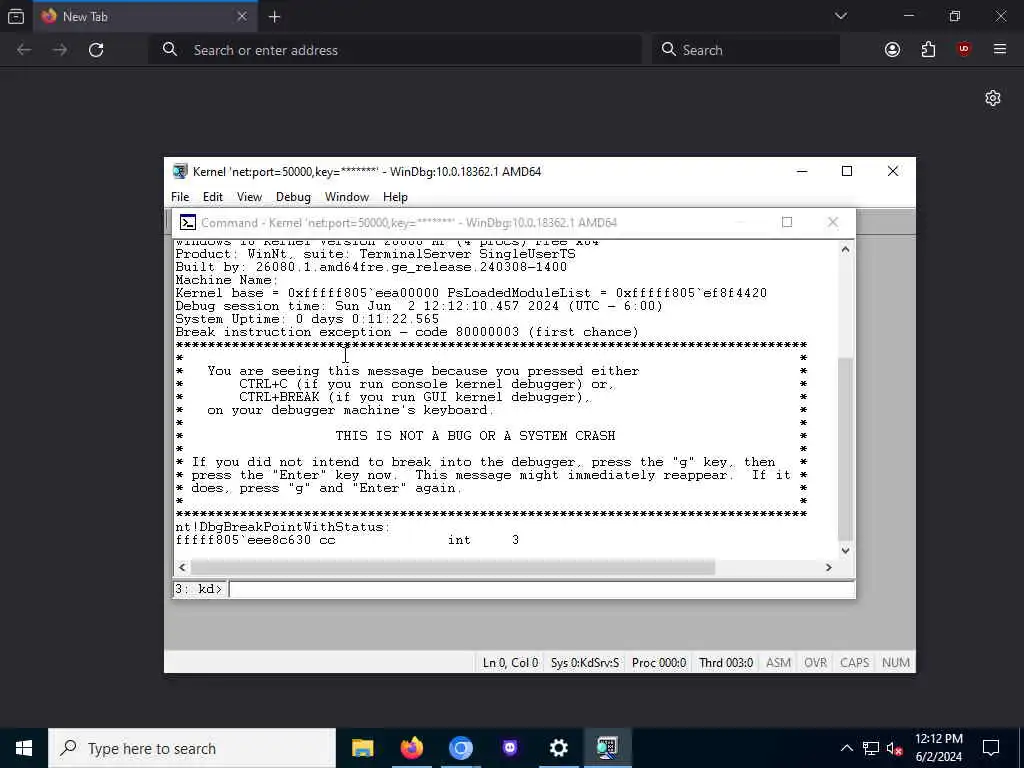Click 'nt!DbgBreakPointWithStatus:' line
The image size is (1024, 768).
coord(283,527)
